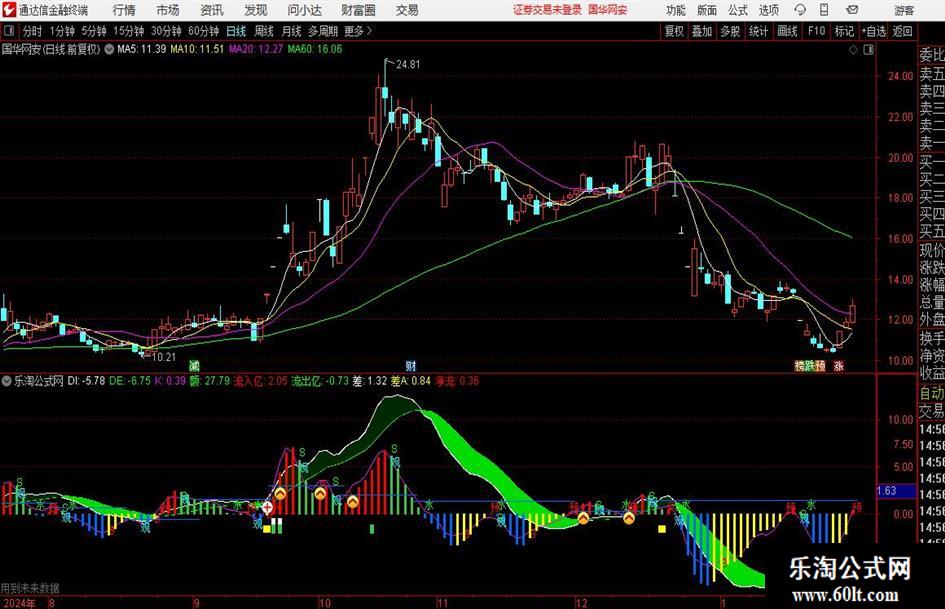945x609 pixels.
Task: Click the 统计 toolbar button
Action: tap(758, 31)
